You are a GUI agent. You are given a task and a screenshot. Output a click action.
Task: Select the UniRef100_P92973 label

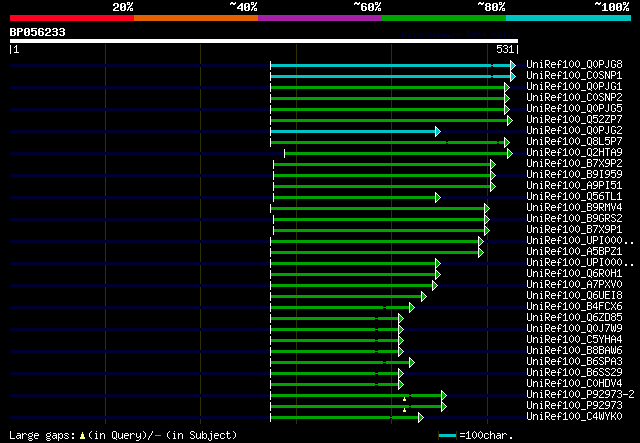click(574, 406)
